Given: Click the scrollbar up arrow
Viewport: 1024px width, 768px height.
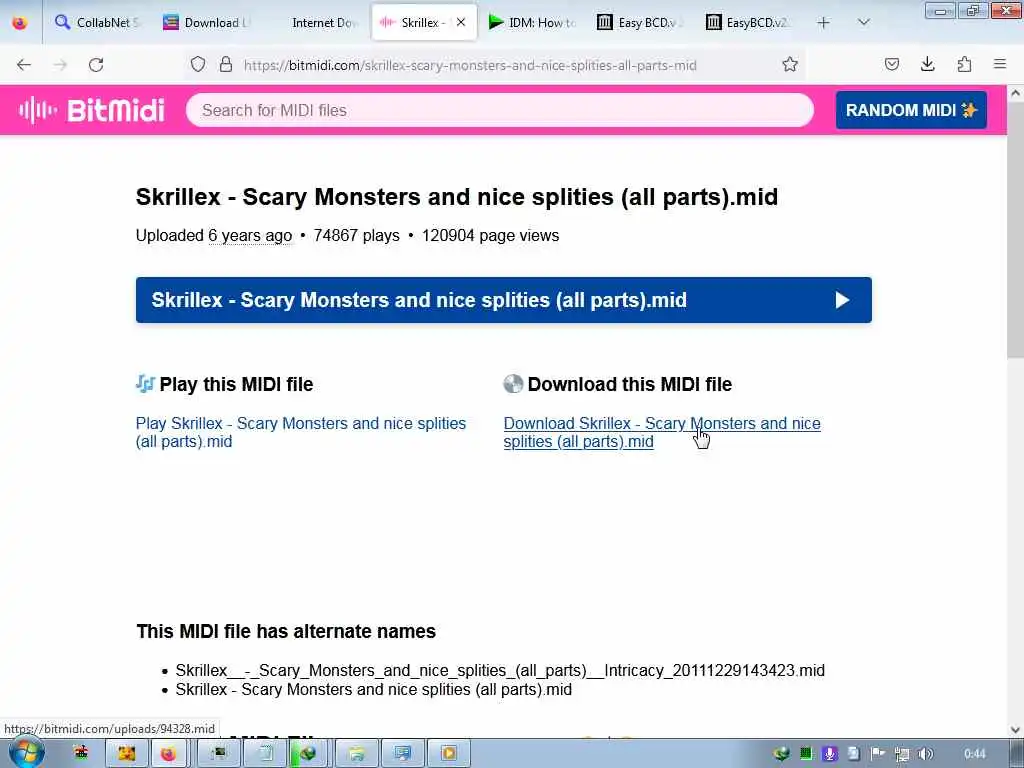Looking at the screenshot, I should point(1016,93).
